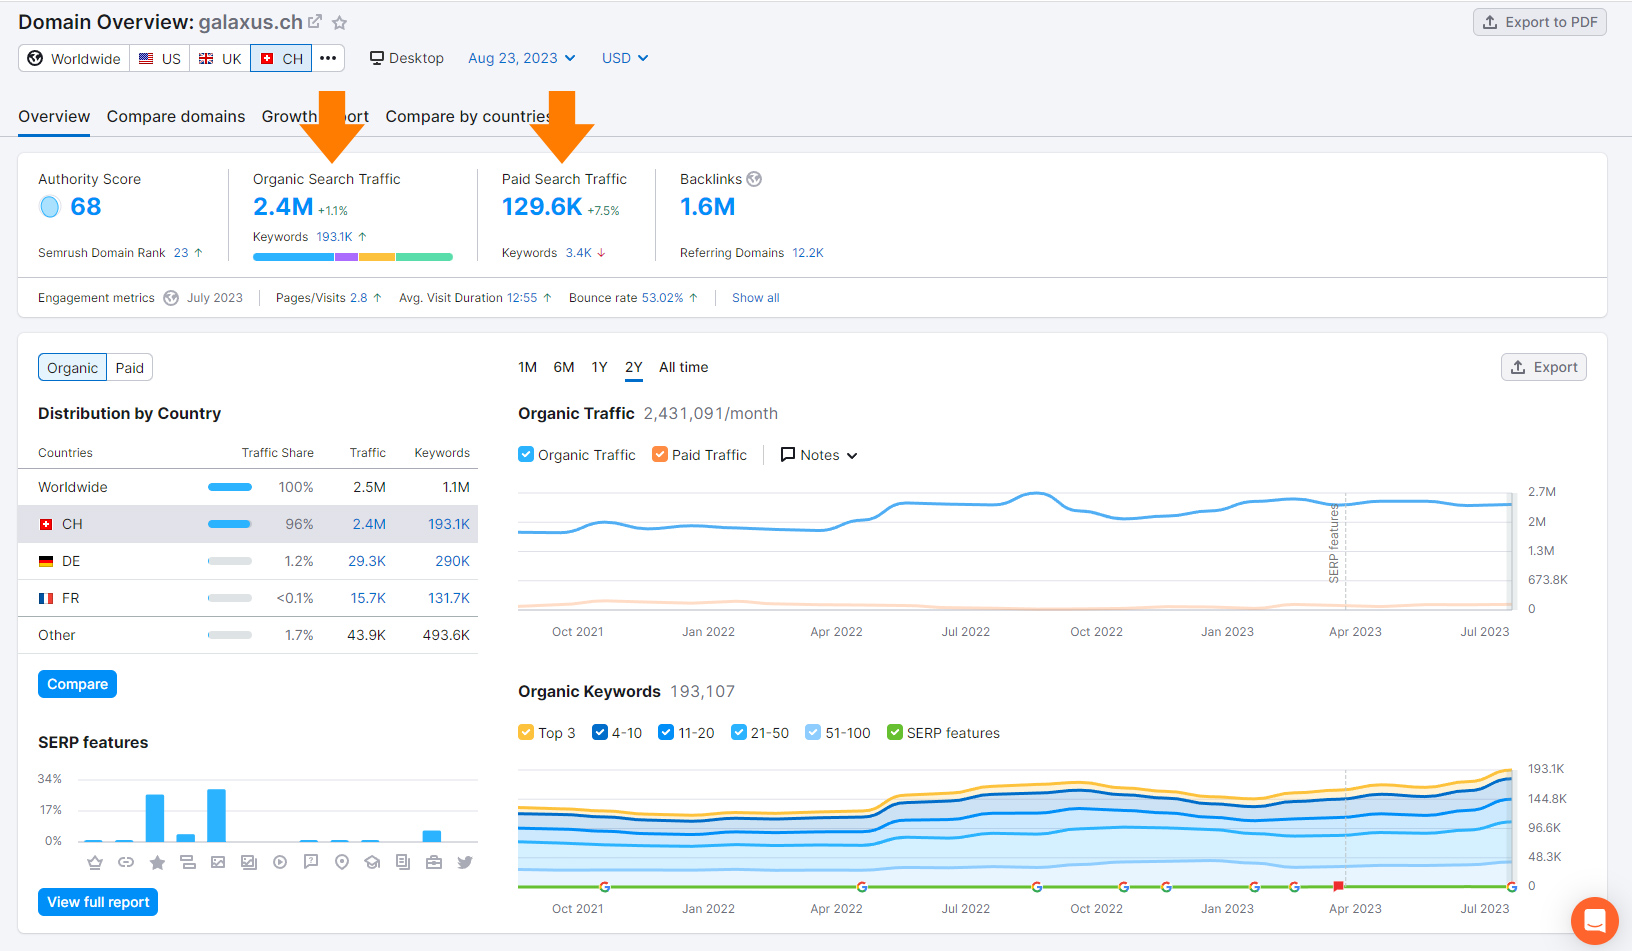Click the DE traffic share progress bar

coord(230,561)
